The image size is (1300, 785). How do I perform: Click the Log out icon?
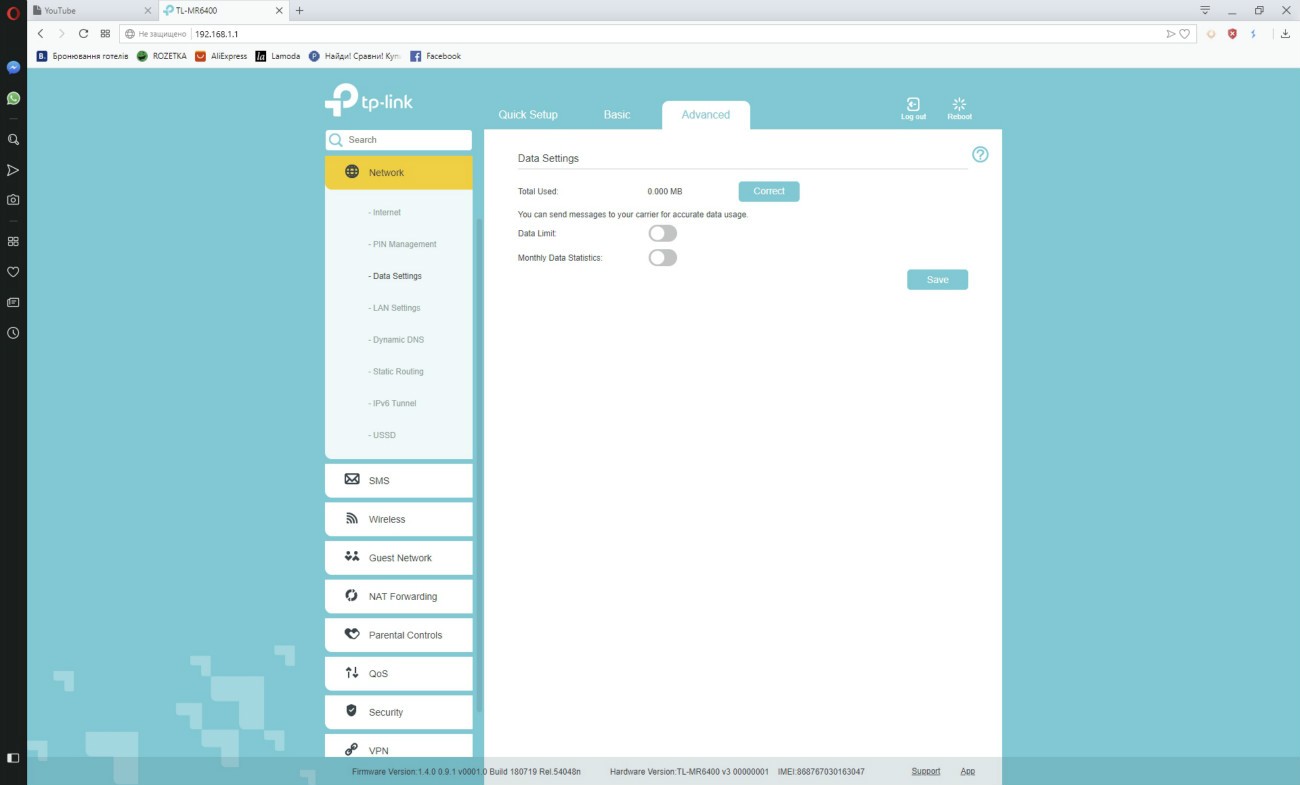point(913,105)
